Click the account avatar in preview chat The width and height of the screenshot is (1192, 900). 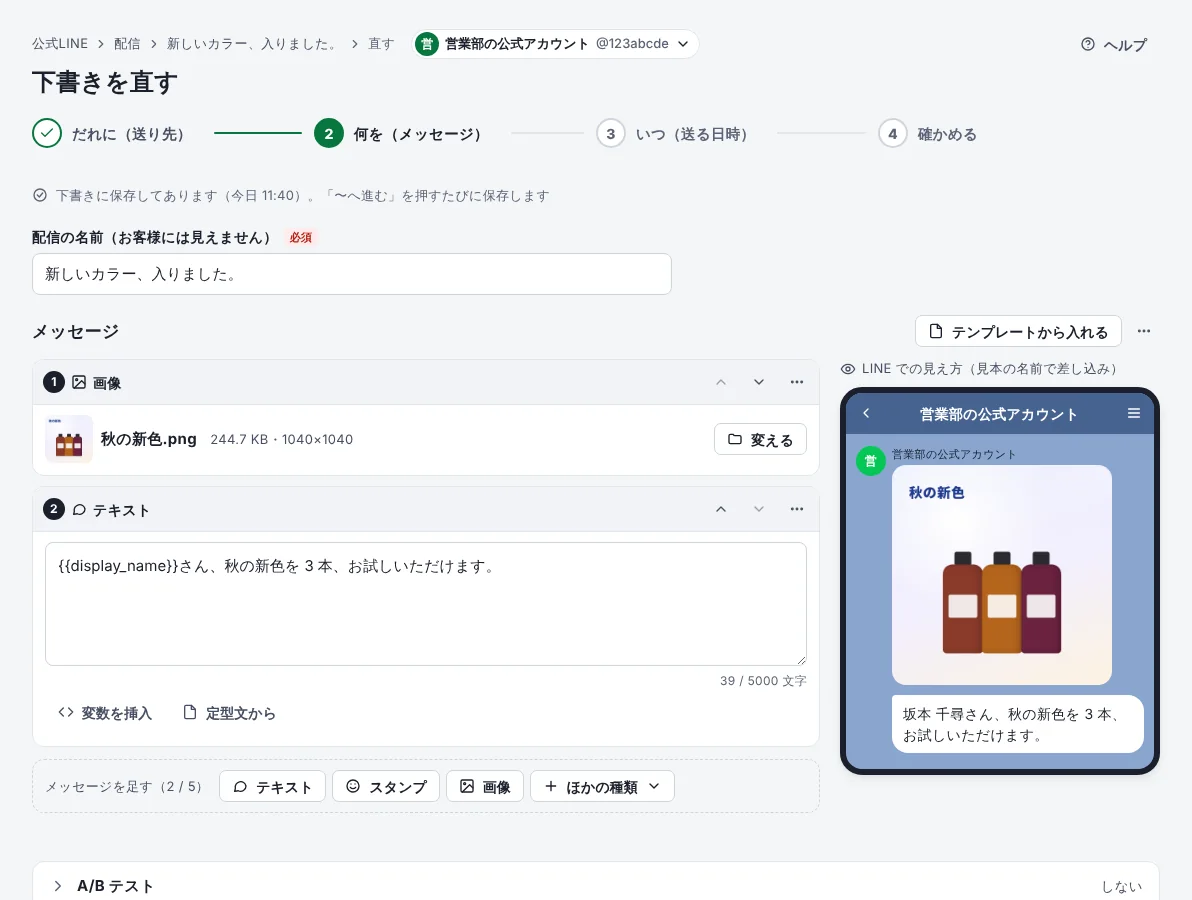pos(870,461)
